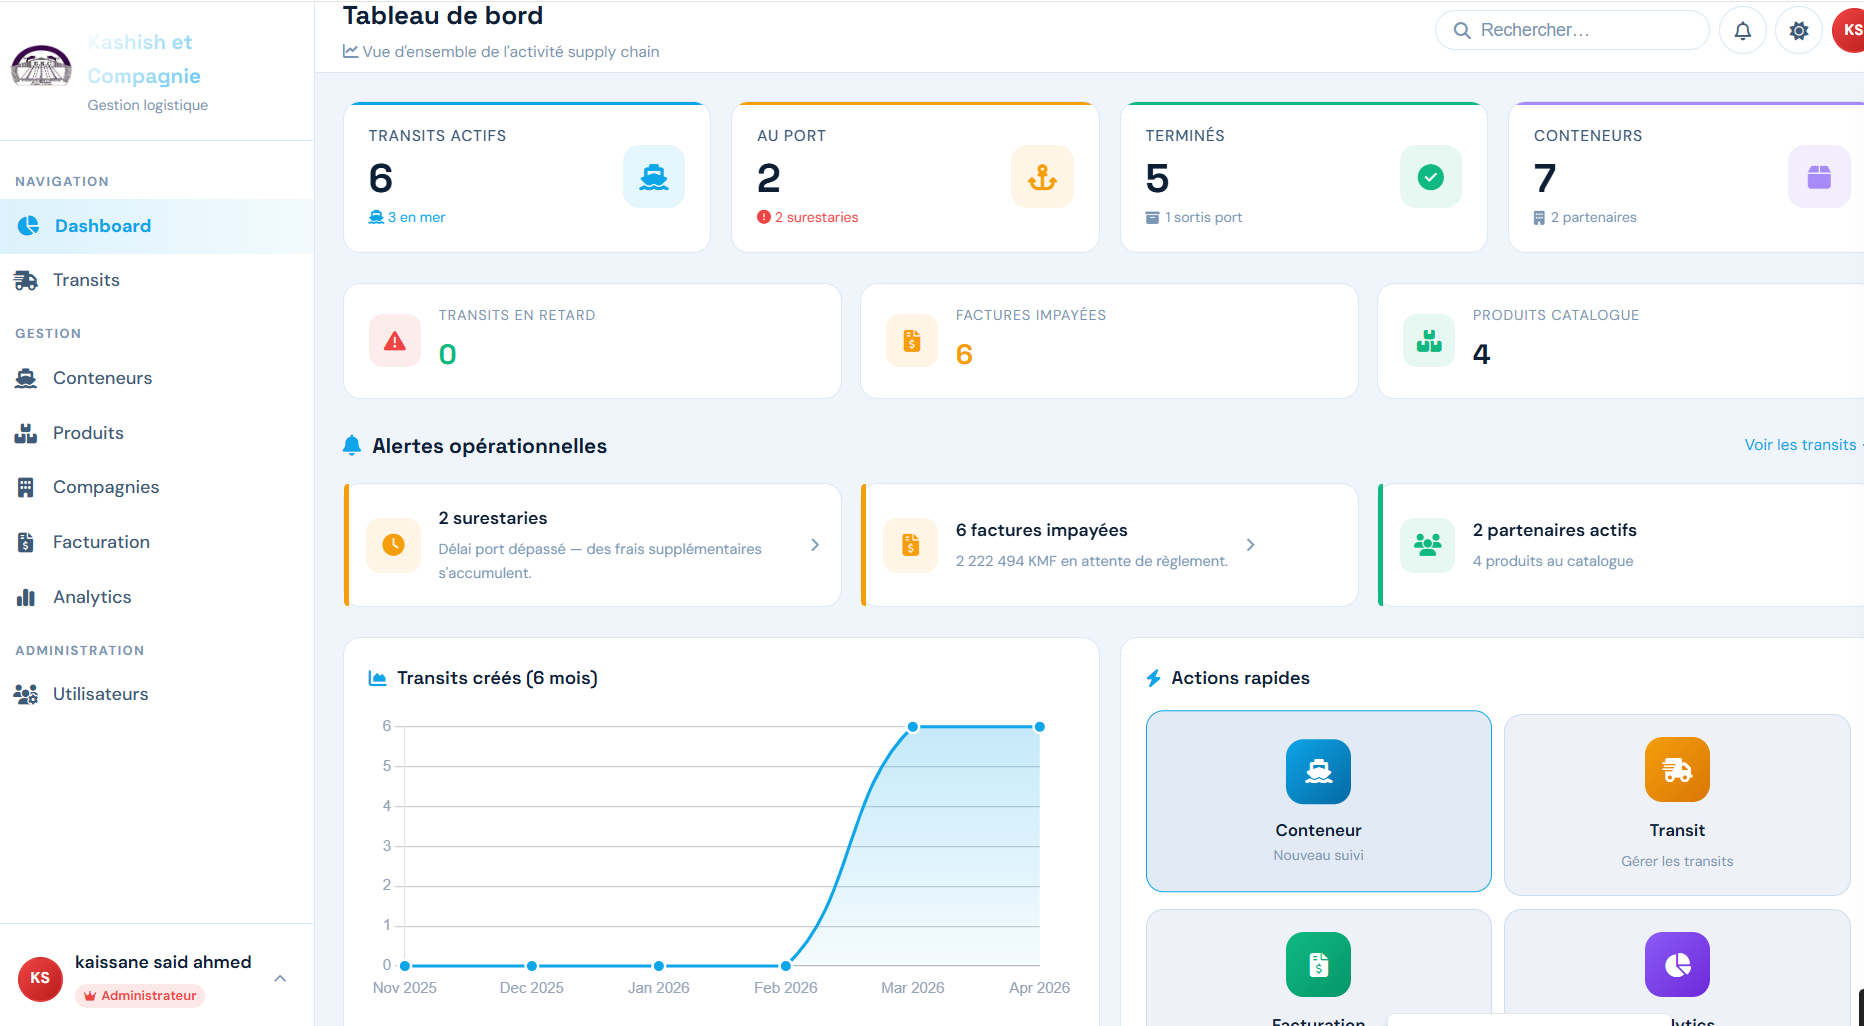Open Analytics in the sidebar
The image size is (1864, 1026).
click(157, 597)
